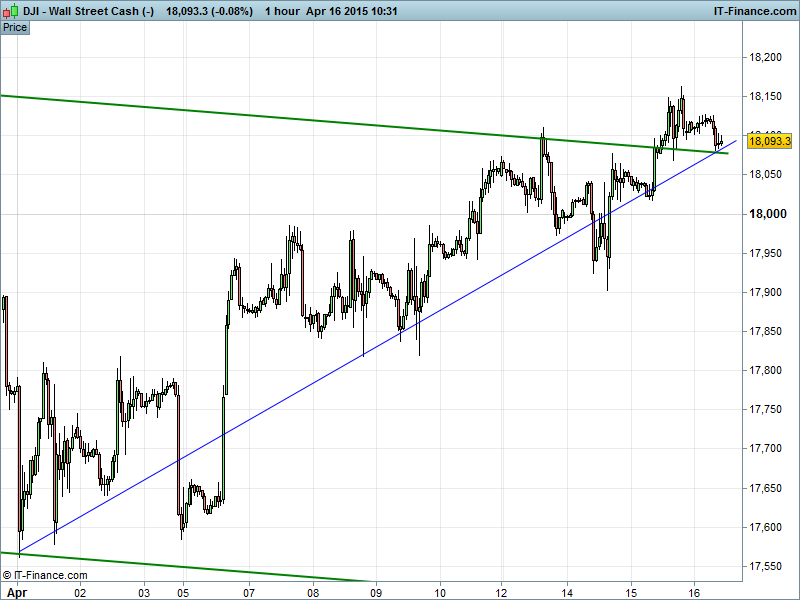The width and height of the screenshot is (800, 600).
Task: Click the 18,200 price axis label
Action: click(x=769, y=57)
